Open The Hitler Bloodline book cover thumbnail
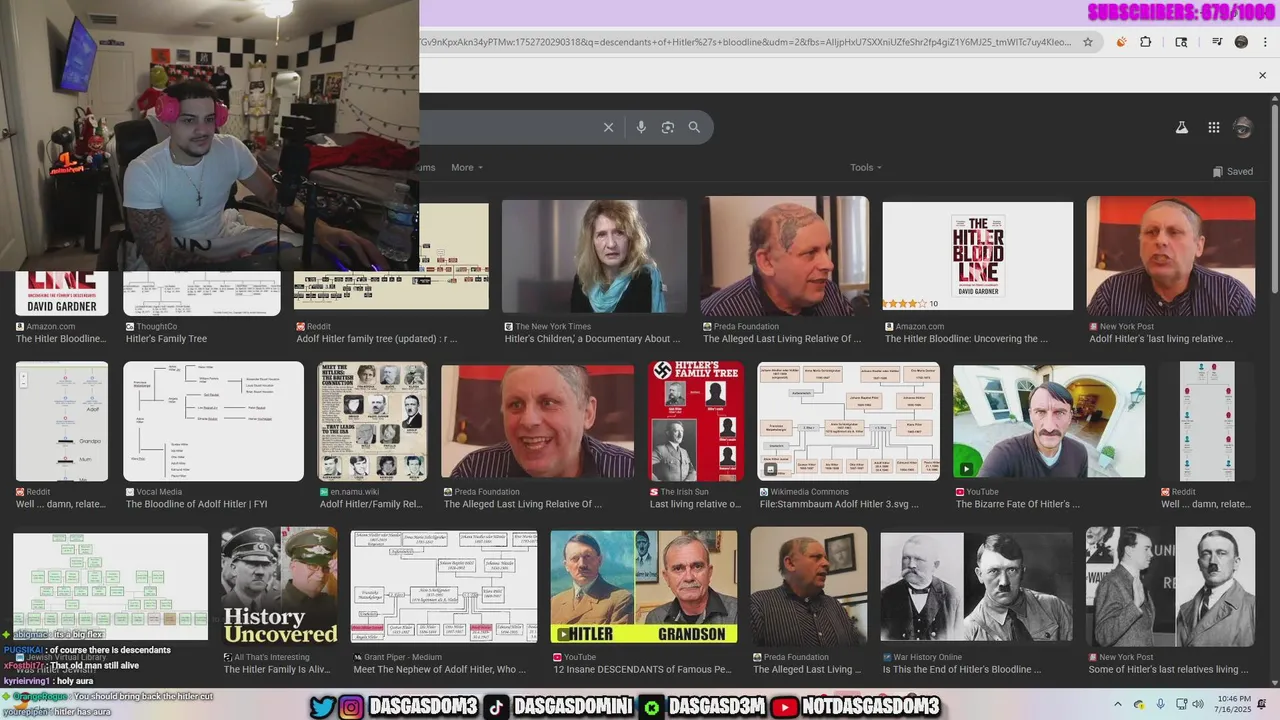The image size is (1280, 720). tap(977, 256)
